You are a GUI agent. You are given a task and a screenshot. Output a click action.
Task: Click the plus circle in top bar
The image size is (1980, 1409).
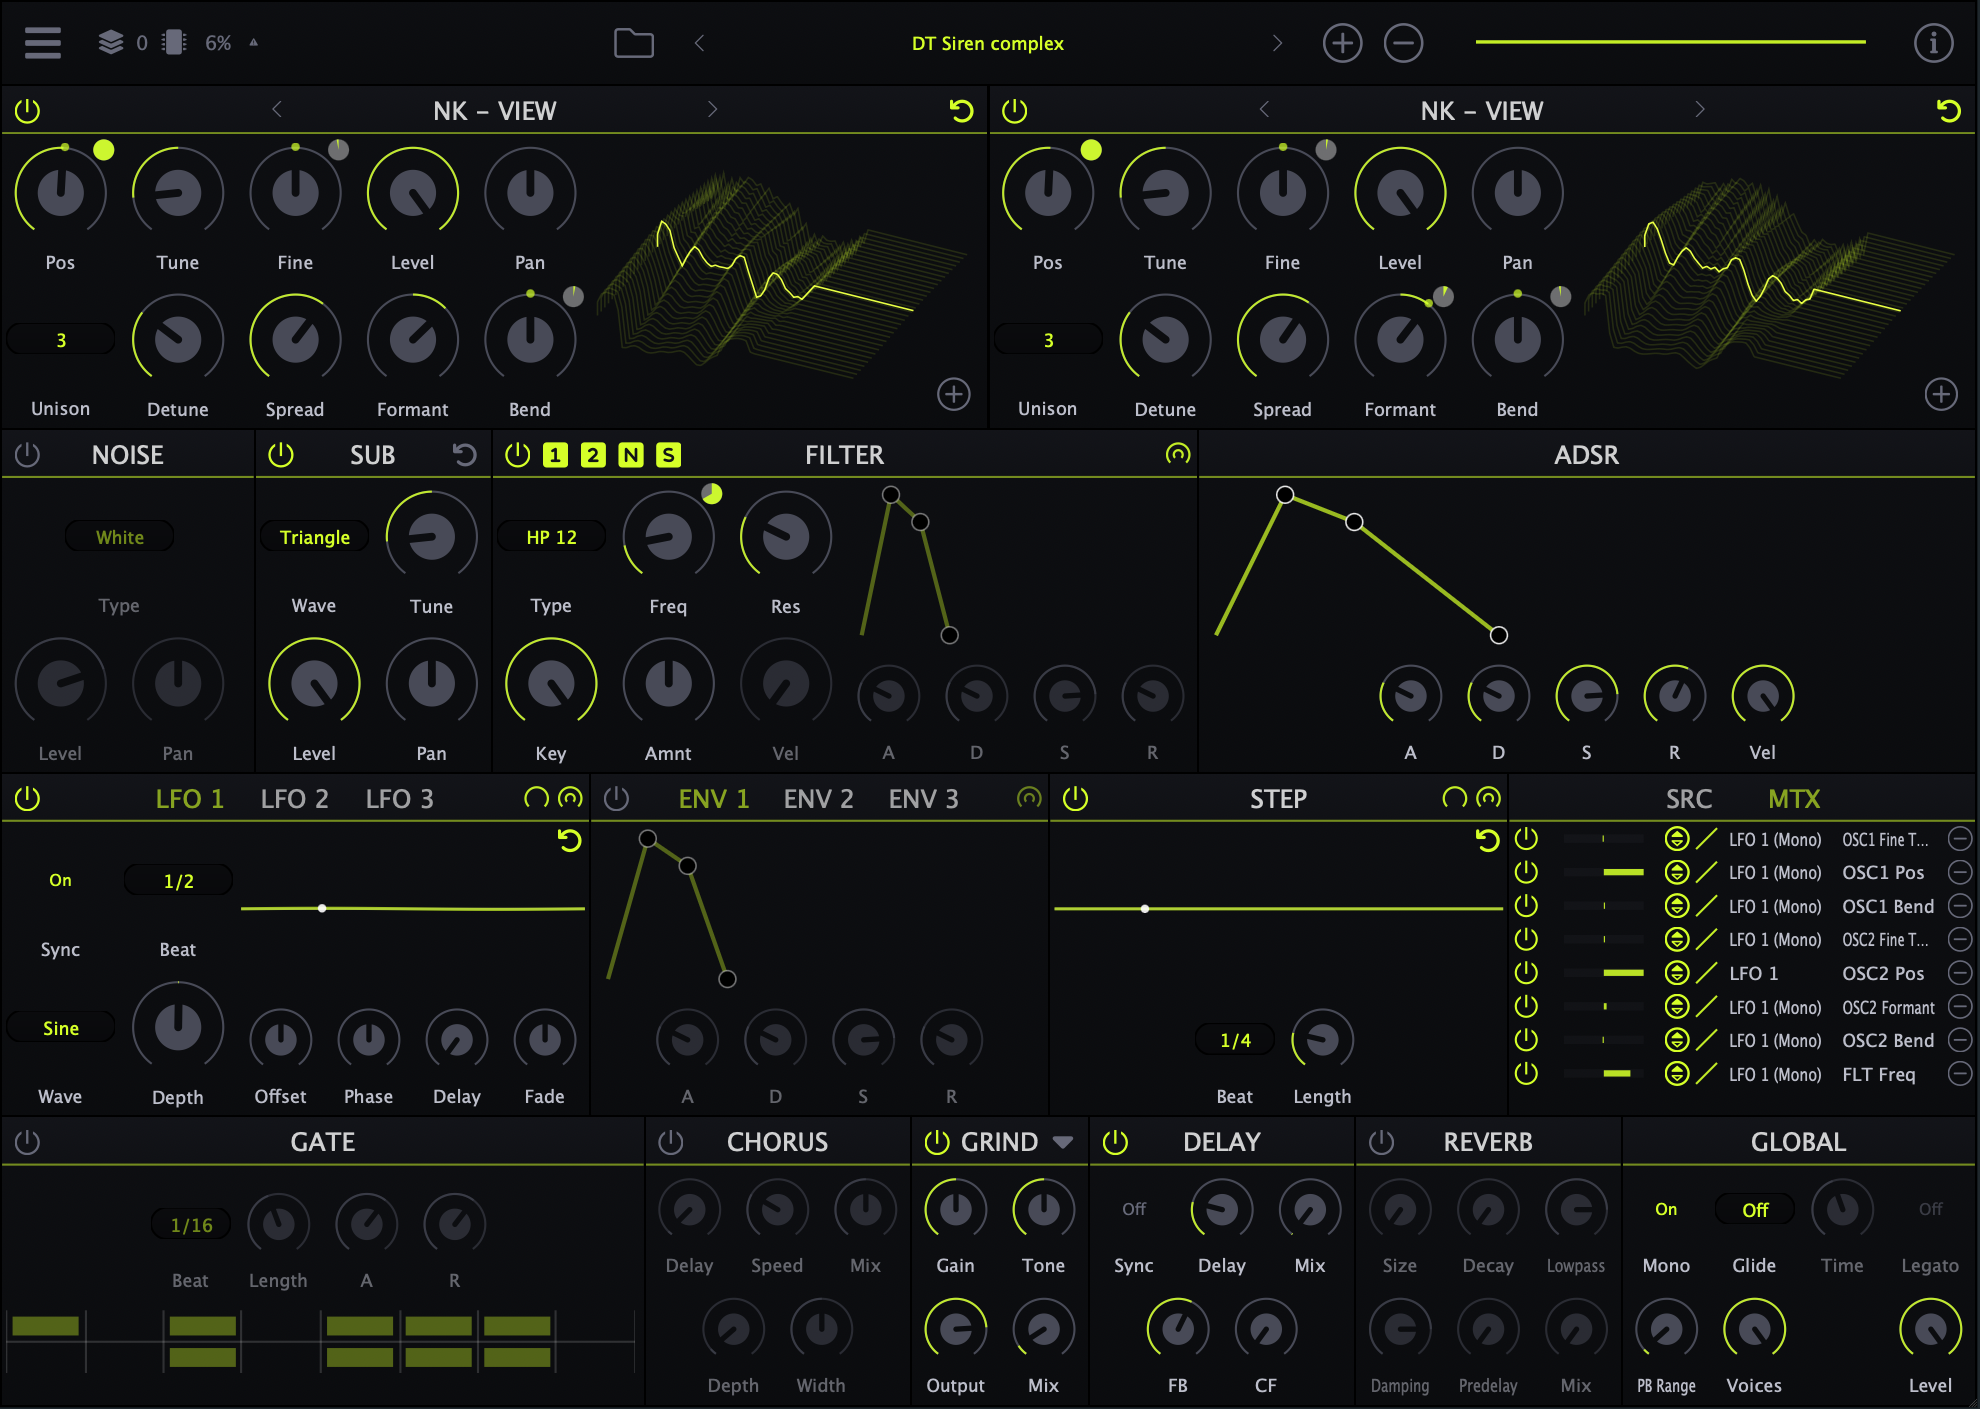(1342, 43)
